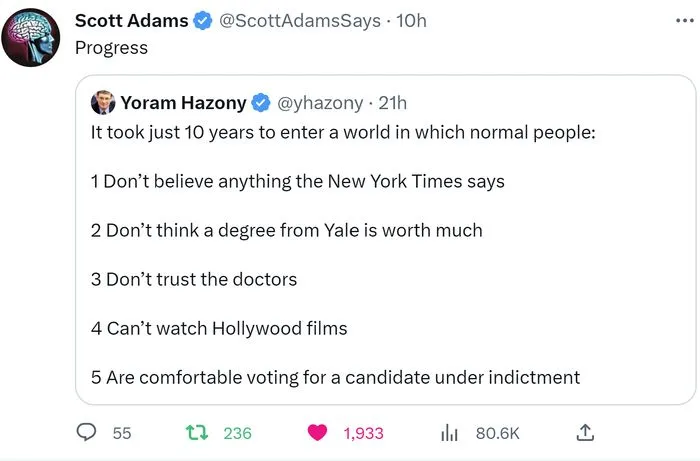The width and height of the screenshot is (700, 461).
Task: Click Scott Adams' verified badge
Action: 199,21
